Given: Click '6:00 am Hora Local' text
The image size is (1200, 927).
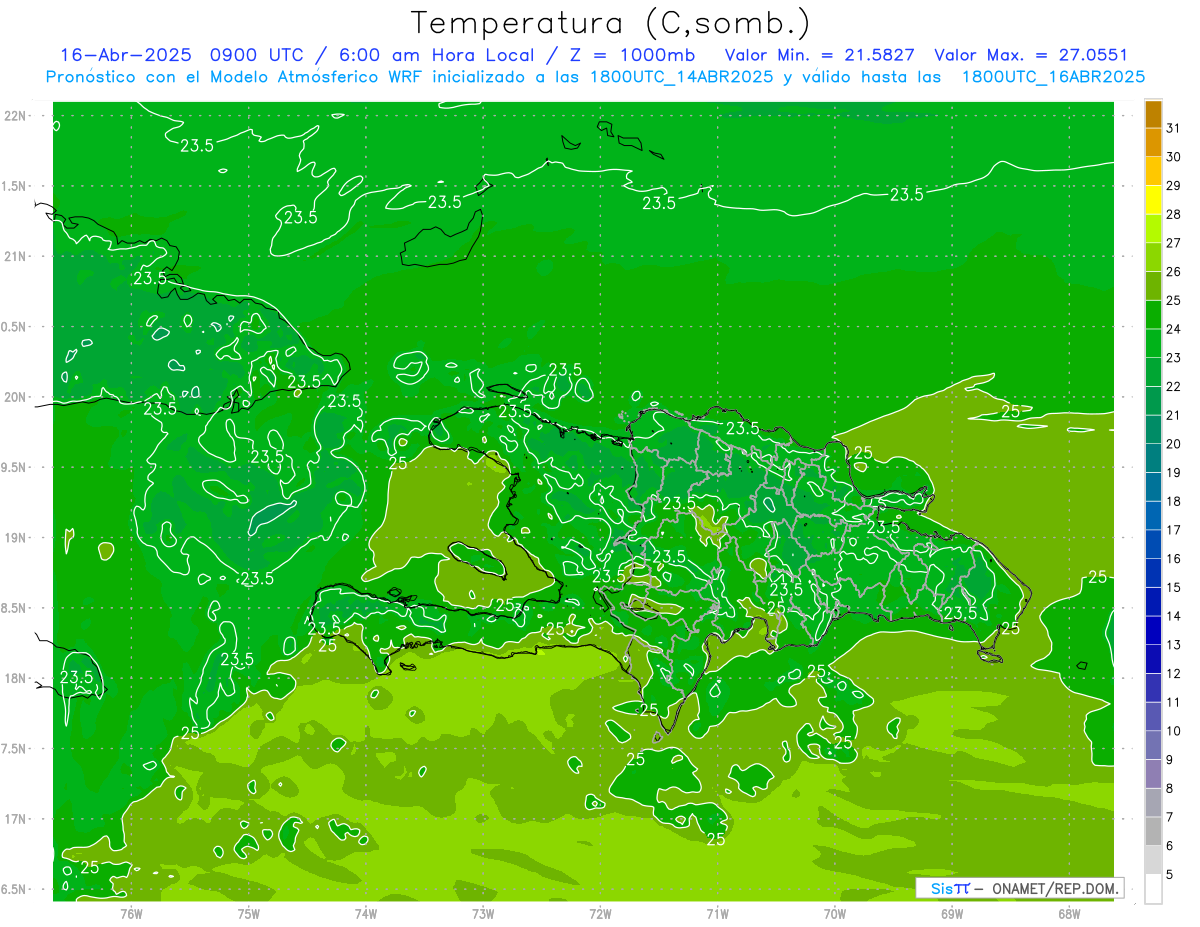Looking at the screenshot, I should 437,56.
